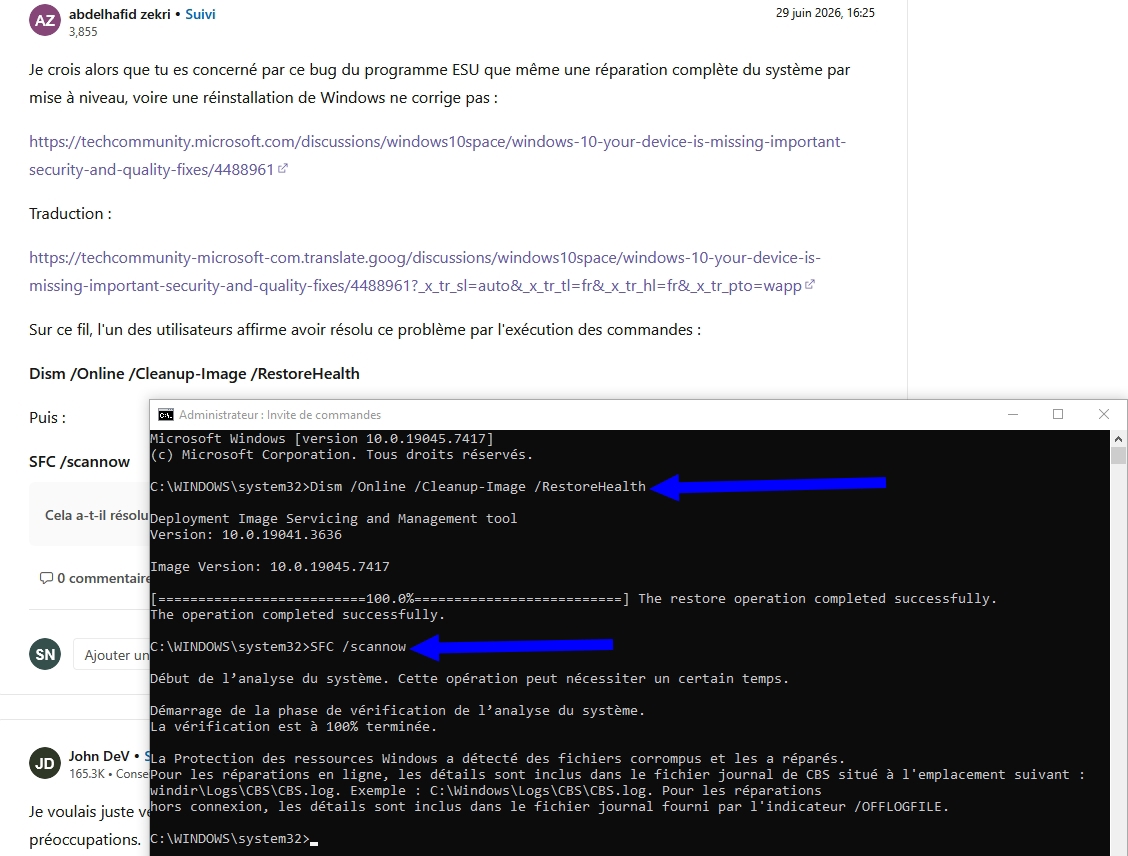Click the Traduction : label

tap(70, 214)
